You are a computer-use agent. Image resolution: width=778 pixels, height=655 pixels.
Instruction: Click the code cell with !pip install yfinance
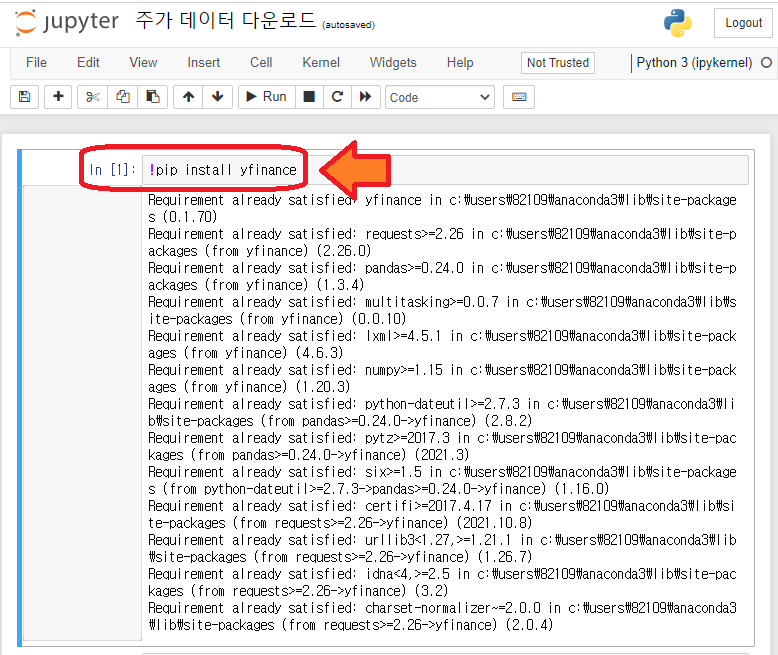[445, 170]
